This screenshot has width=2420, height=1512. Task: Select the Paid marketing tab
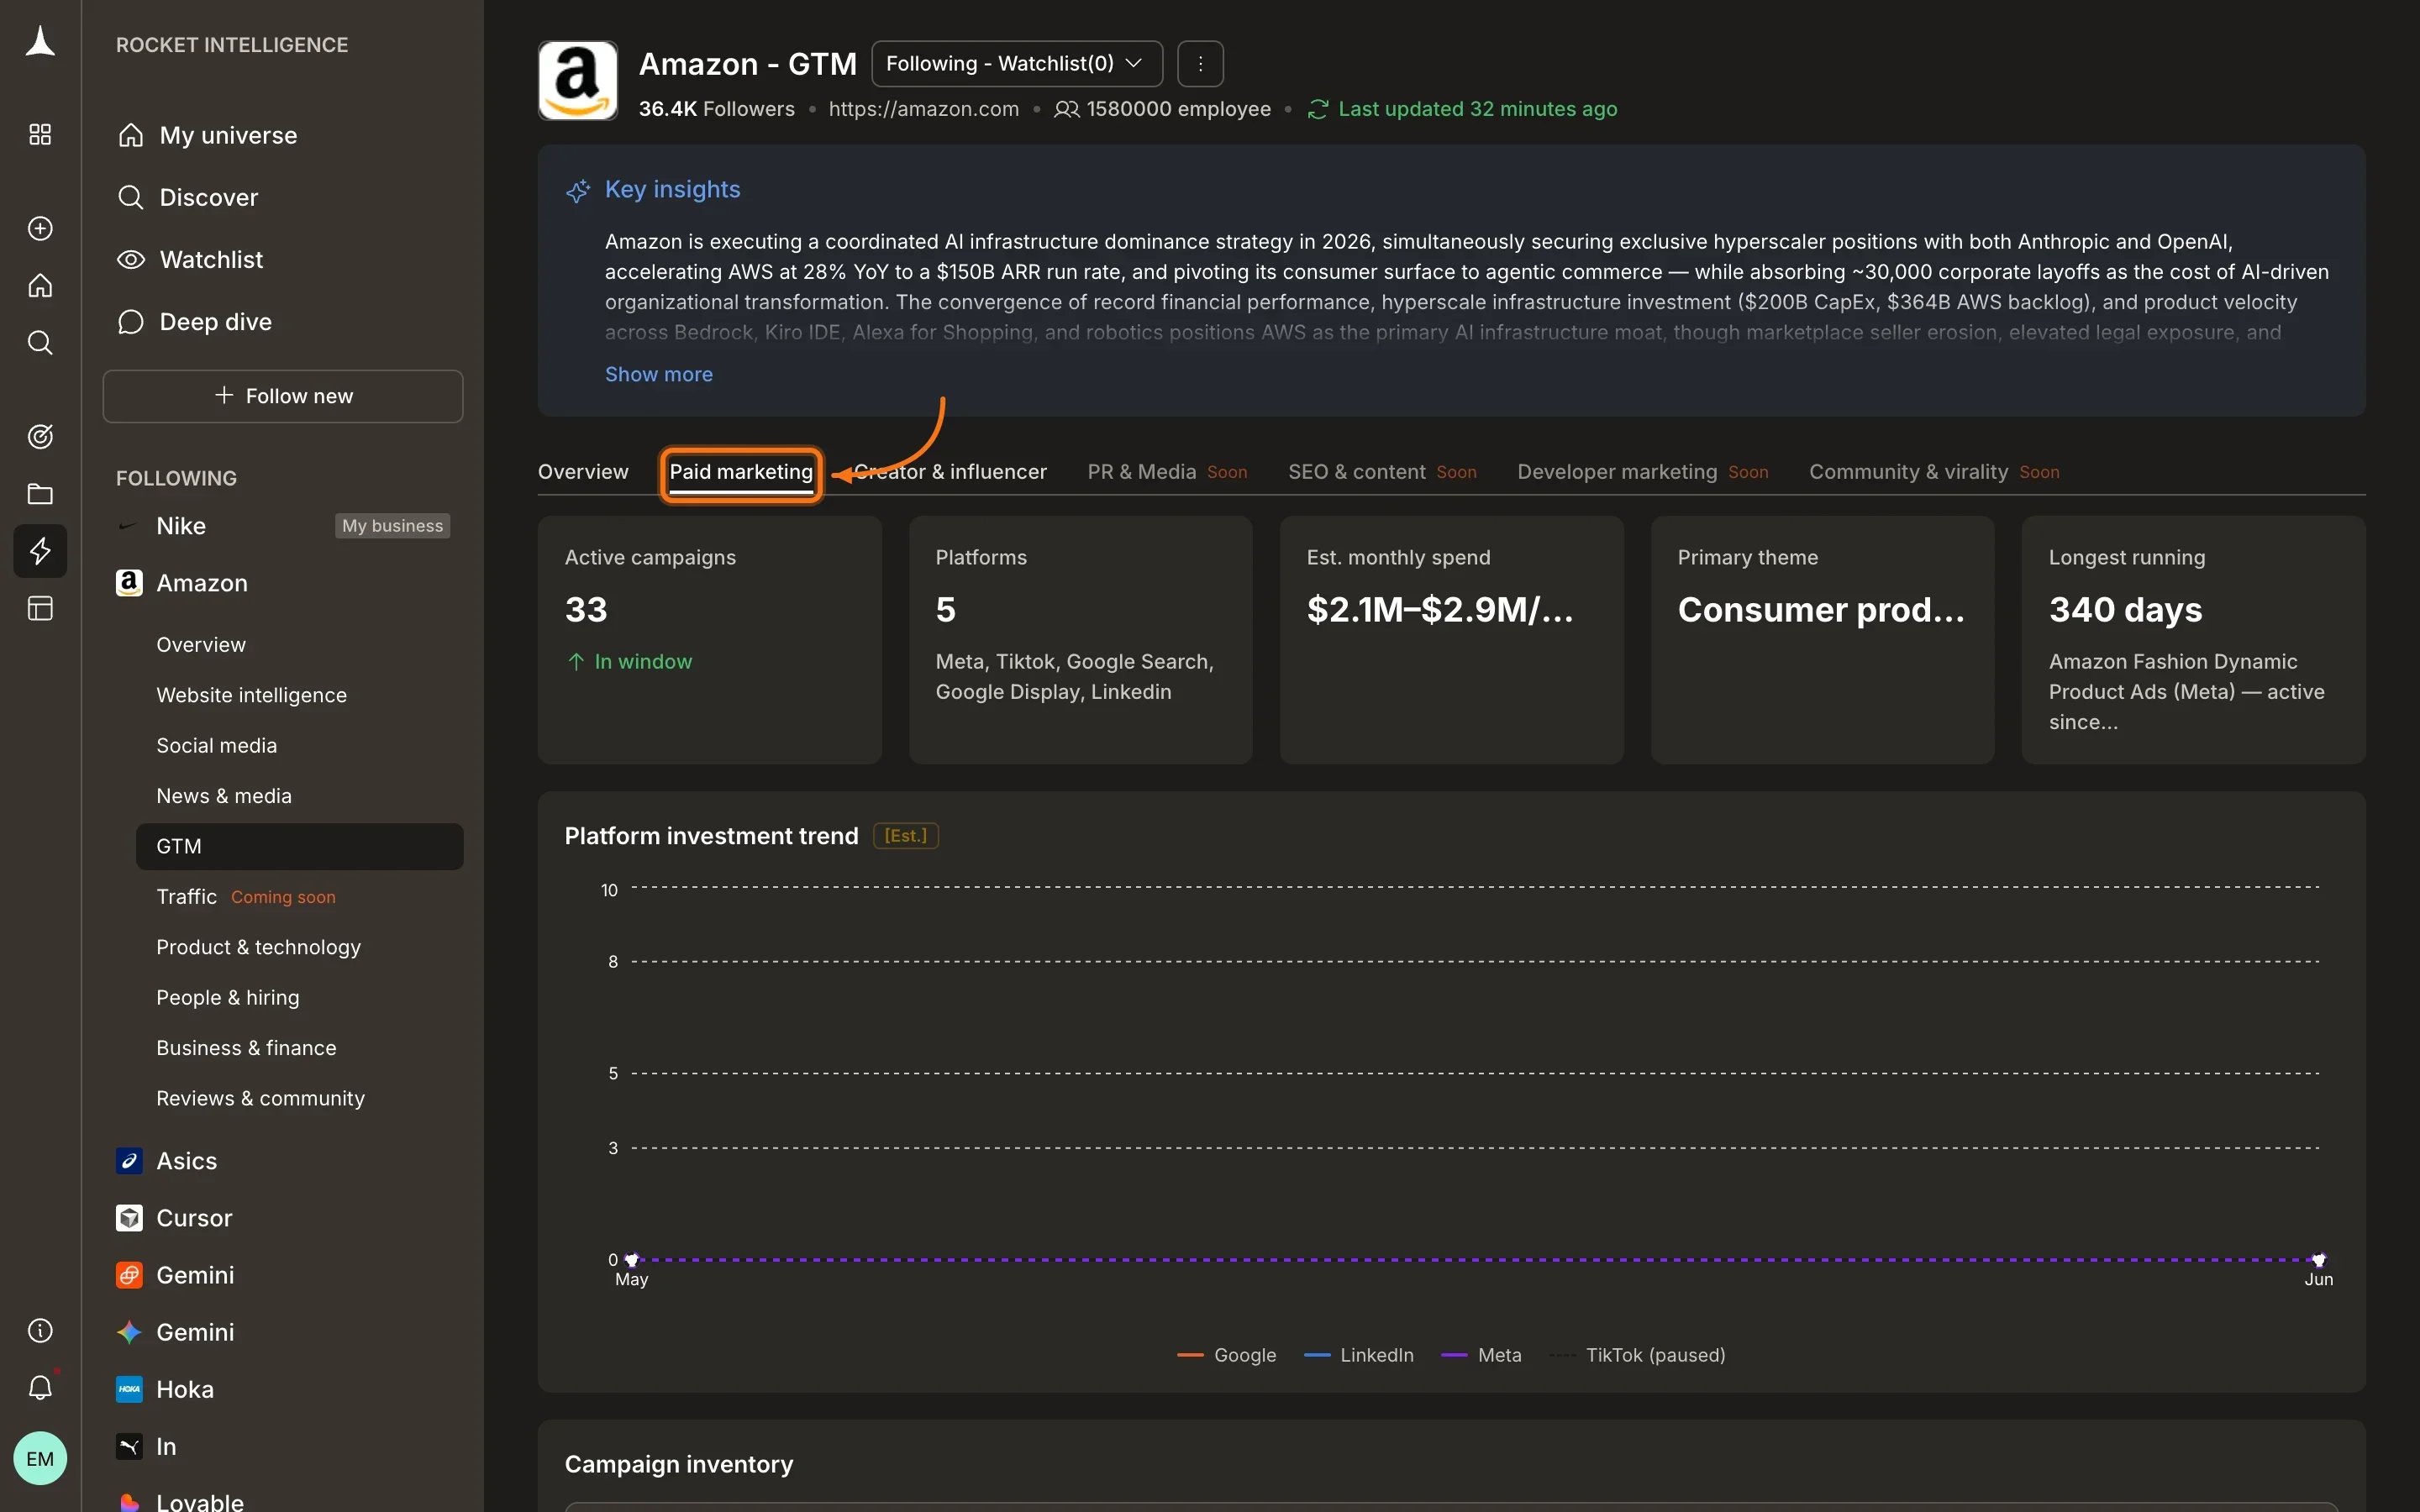(741, 472)
